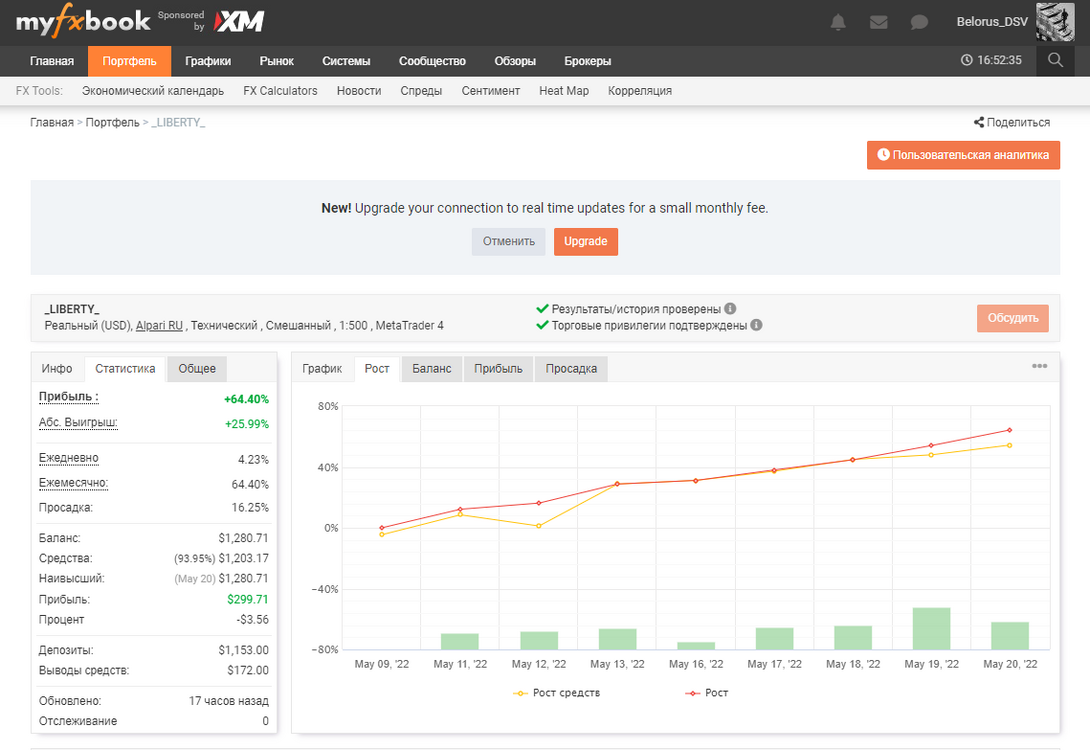
Task: Click the Belorus_DSV profile avatar
Action: [1055, 22]
